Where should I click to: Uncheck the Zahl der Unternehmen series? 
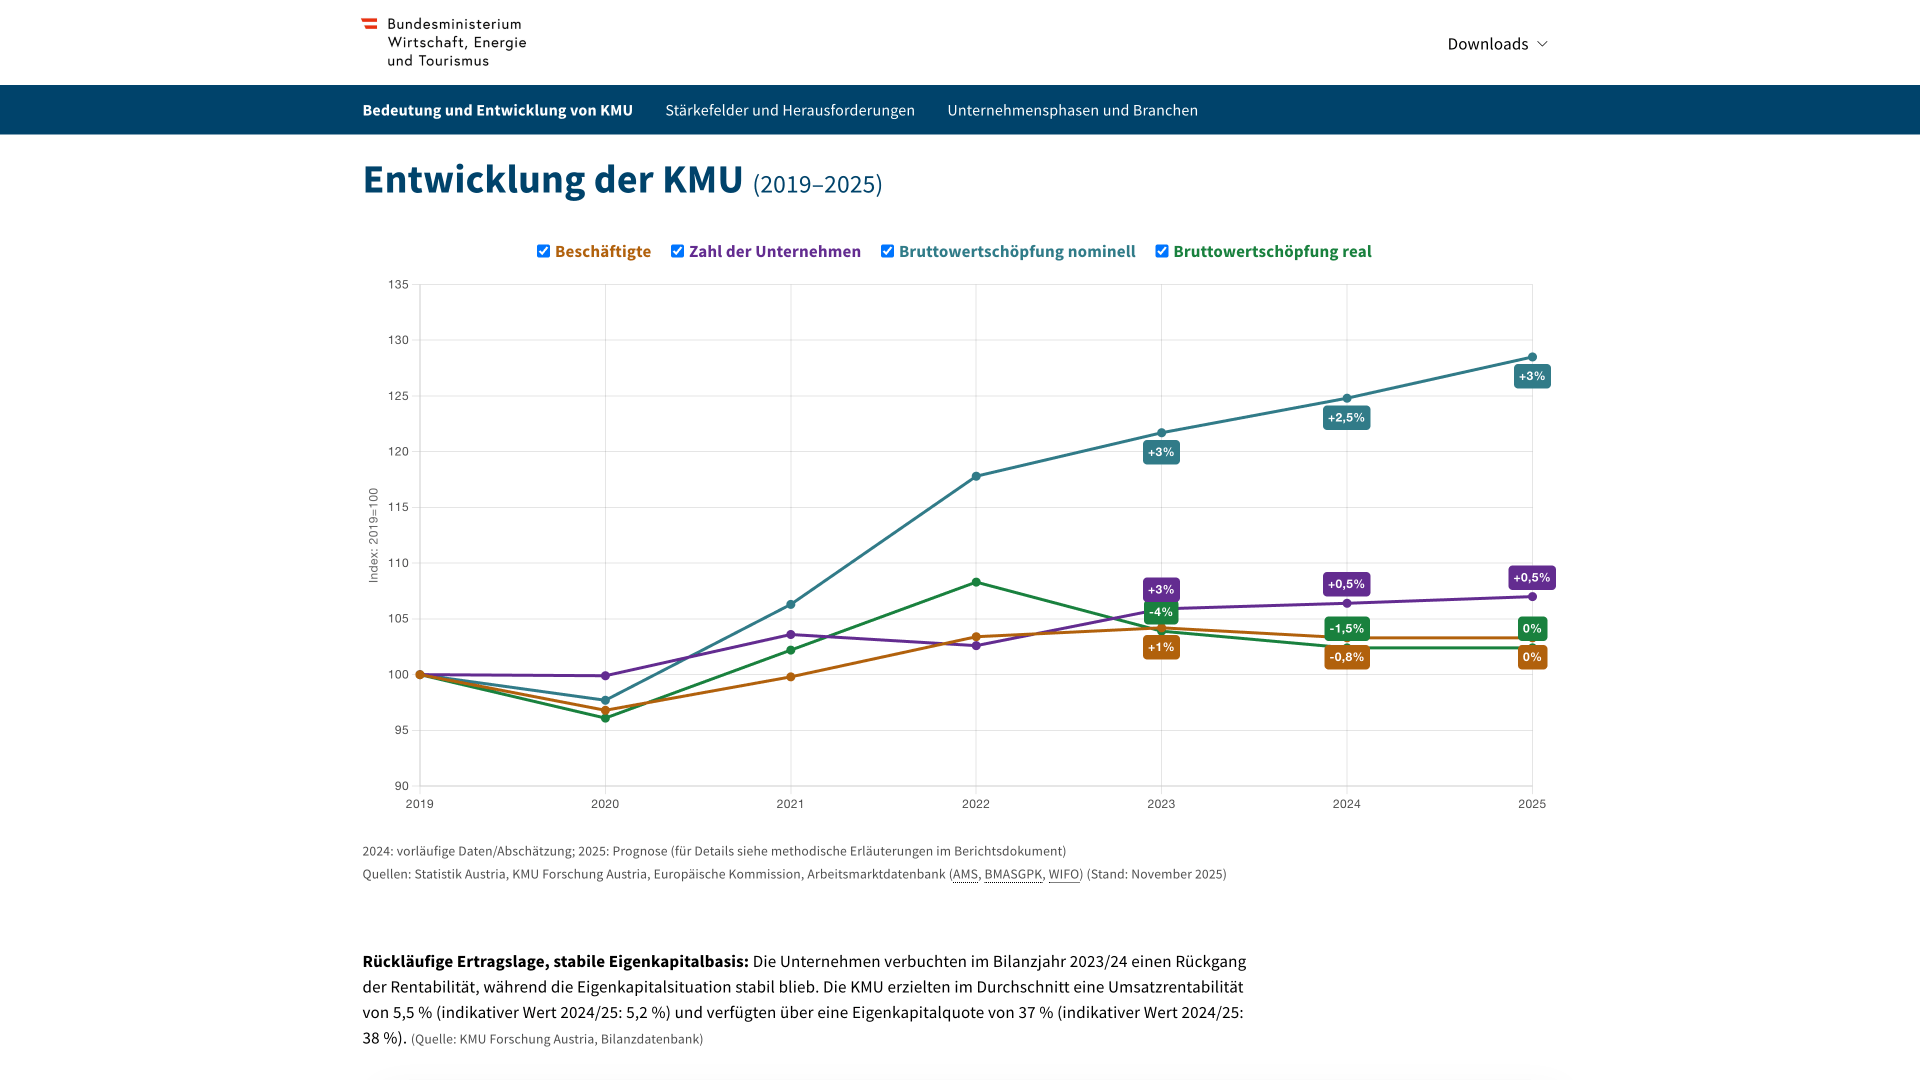click(677, 251)
